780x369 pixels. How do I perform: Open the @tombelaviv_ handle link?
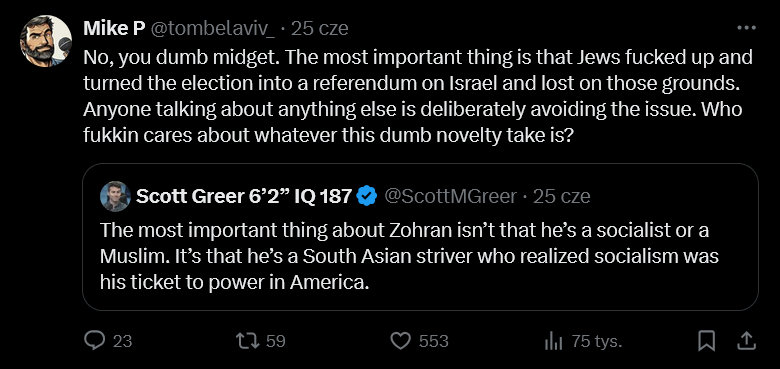point(212,29)
